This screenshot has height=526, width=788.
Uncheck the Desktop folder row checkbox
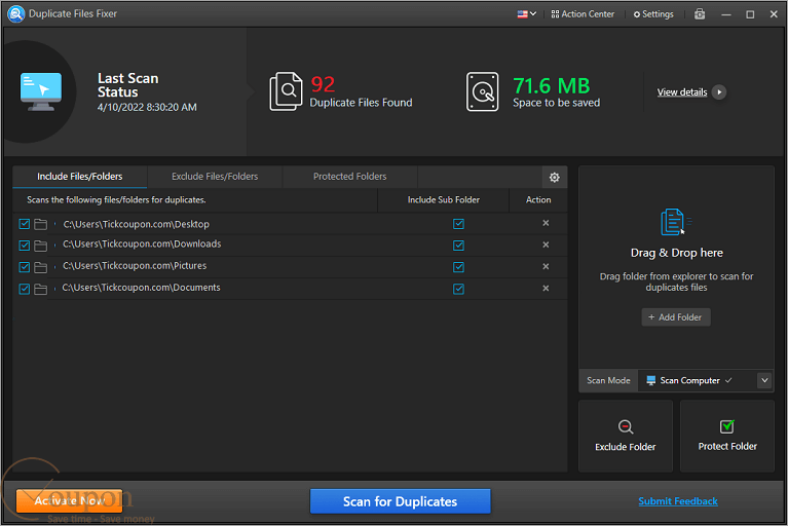[24, 224]
